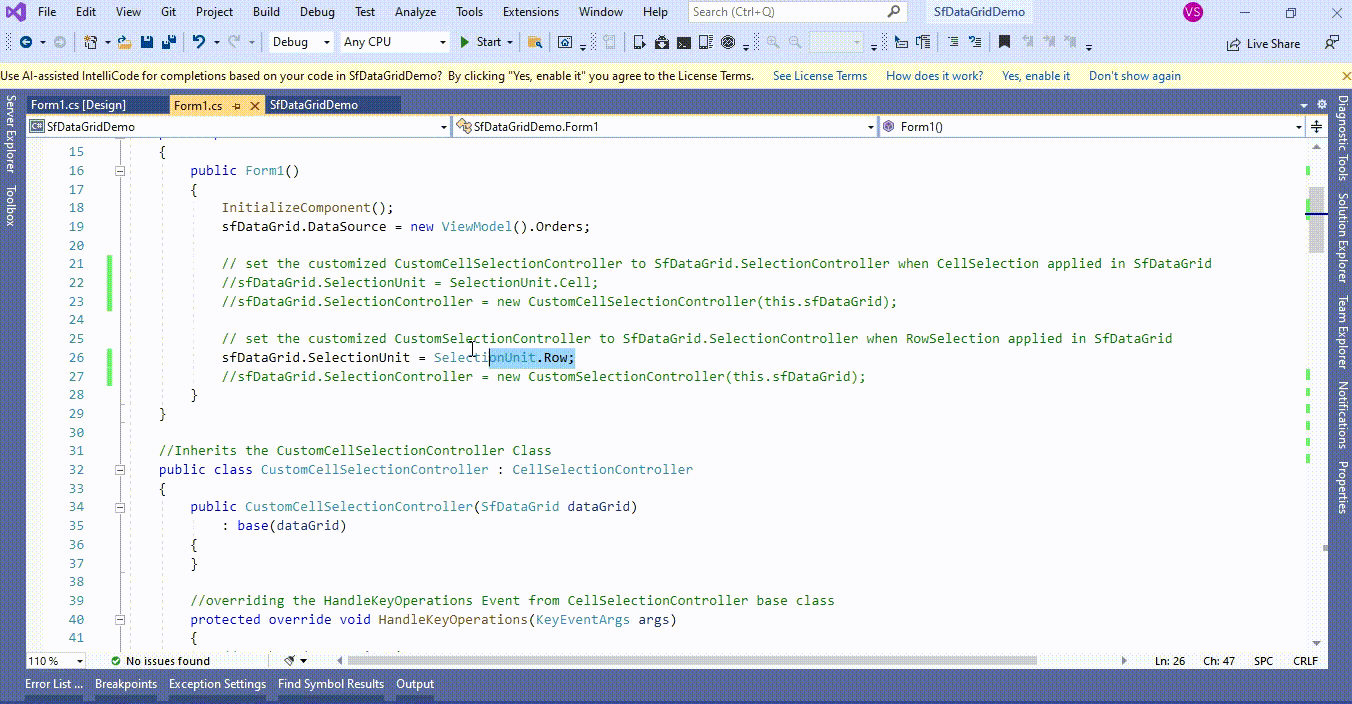Open the Diagnostic Tools side panel
The image size is (1352, 704).
tap(1343, 138)
